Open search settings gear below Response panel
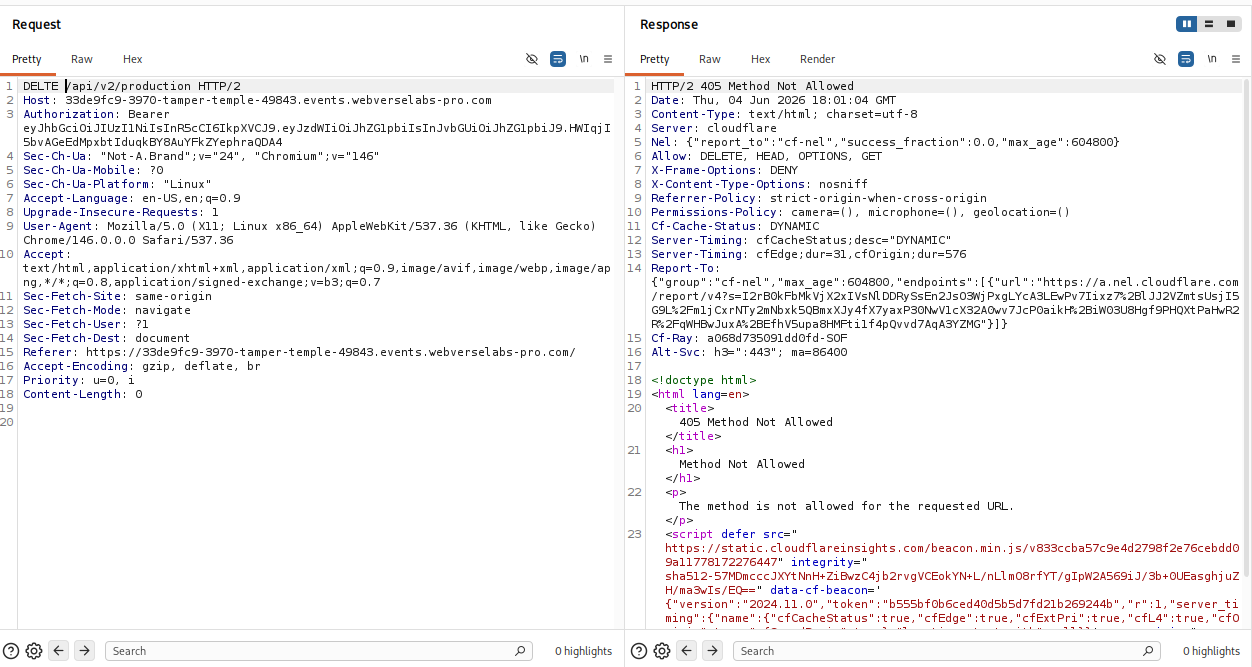This screenshot has height=667, width=1252. click(661, 651)
